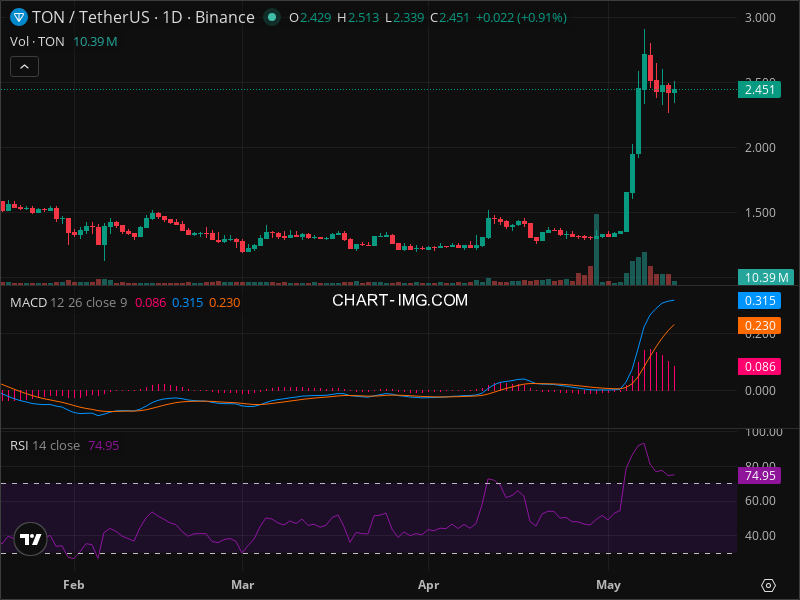Click the Apr label on time axis
The width and height of the screenshot is (800, 600).
[x=429, y=585]
